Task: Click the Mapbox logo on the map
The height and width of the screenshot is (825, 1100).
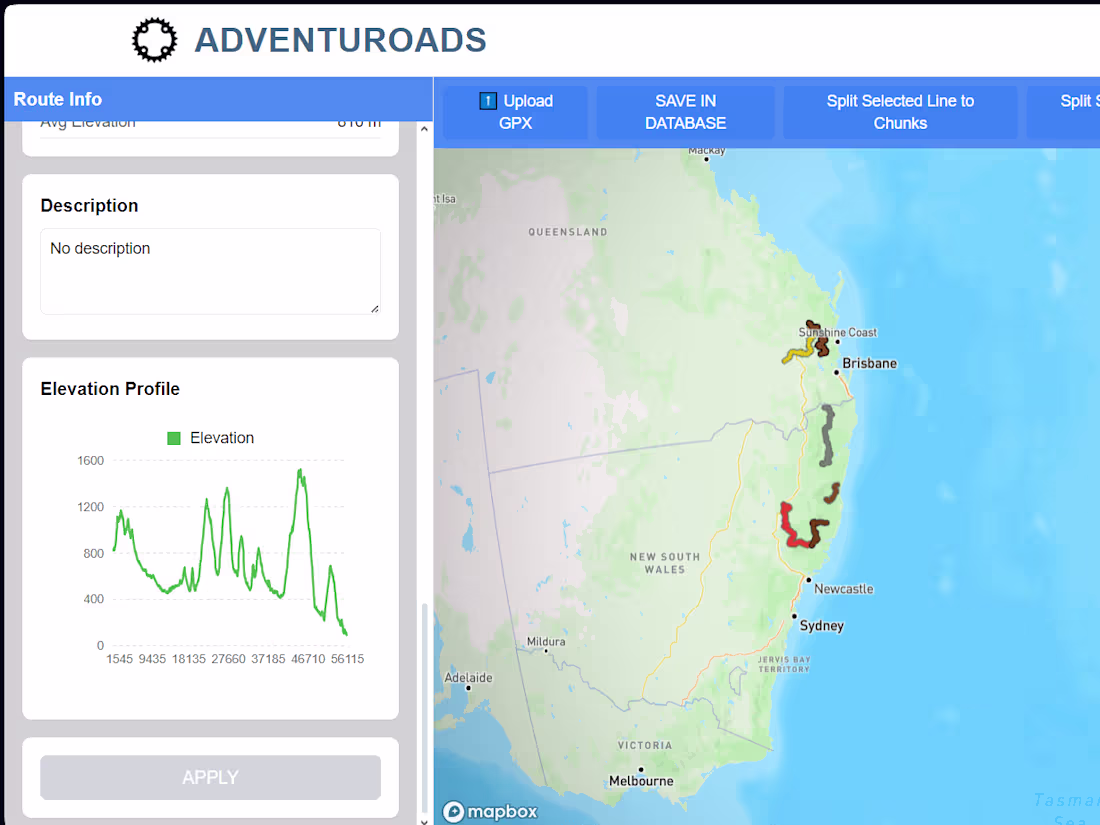Action: [490, 811]
